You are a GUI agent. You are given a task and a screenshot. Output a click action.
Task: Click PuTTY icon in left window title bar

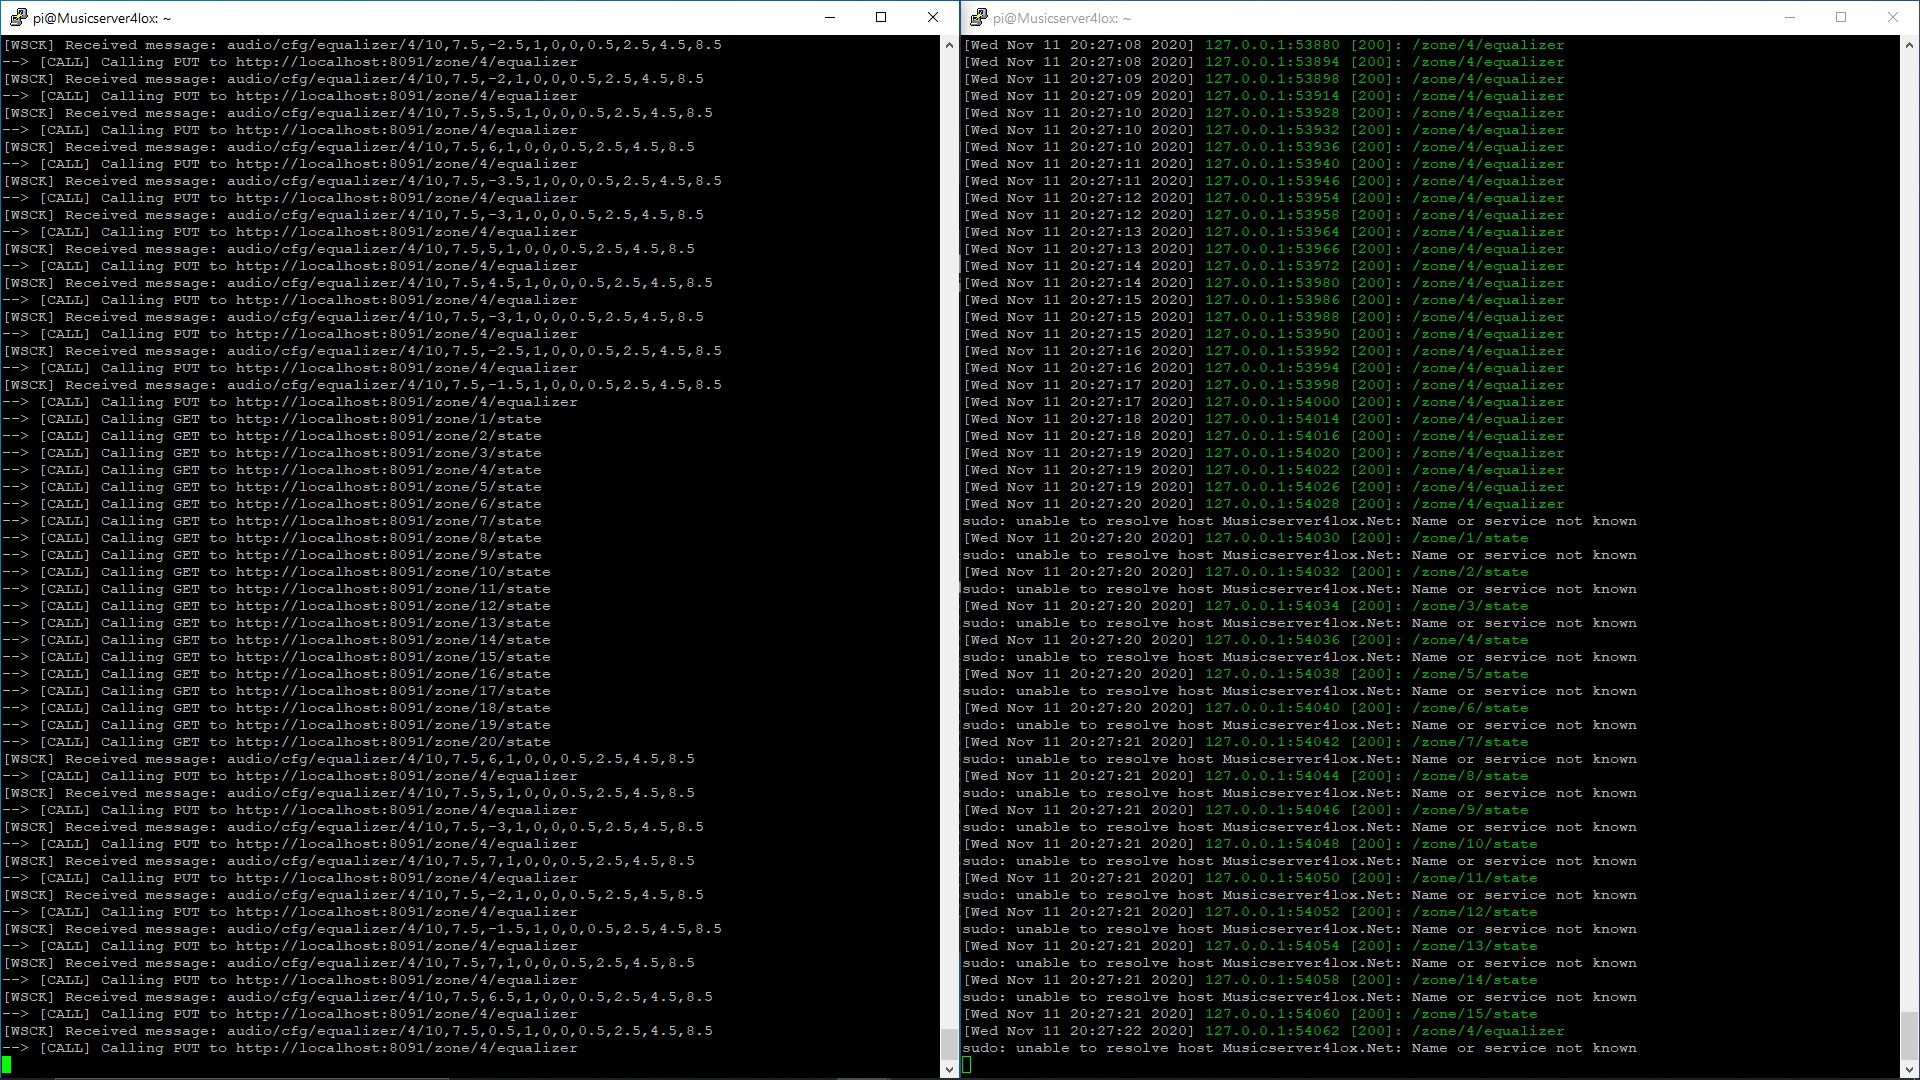coord(18,18)
